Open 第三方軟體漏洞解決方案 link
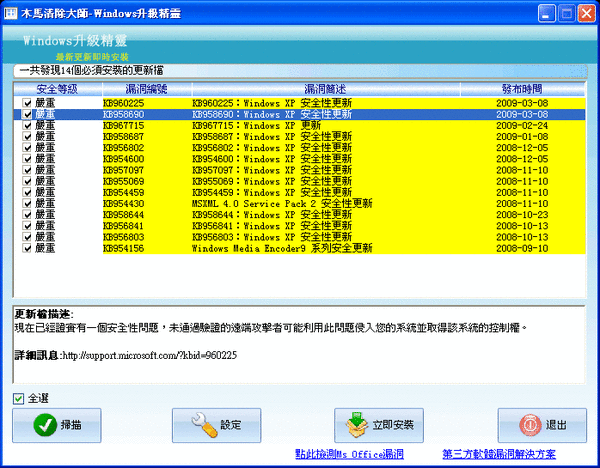Screen dimensions: 600x468 pos(499,454)
